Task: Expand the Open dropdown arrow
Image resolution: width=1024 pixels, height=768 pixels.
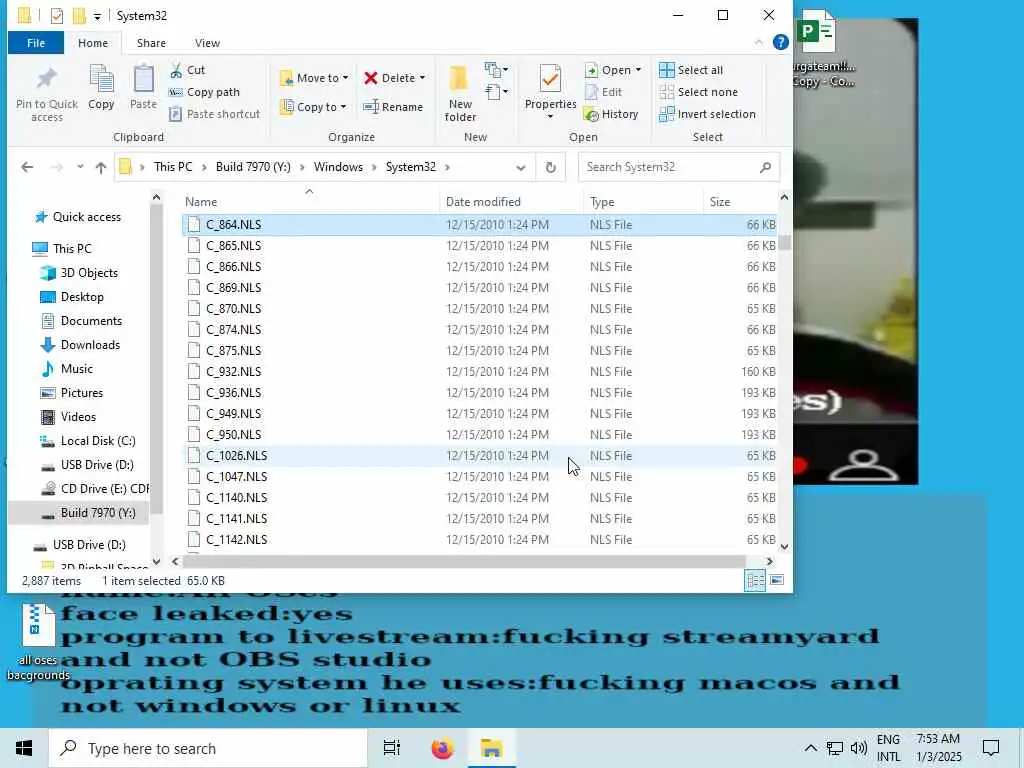Action: click(x=638, y=70)
